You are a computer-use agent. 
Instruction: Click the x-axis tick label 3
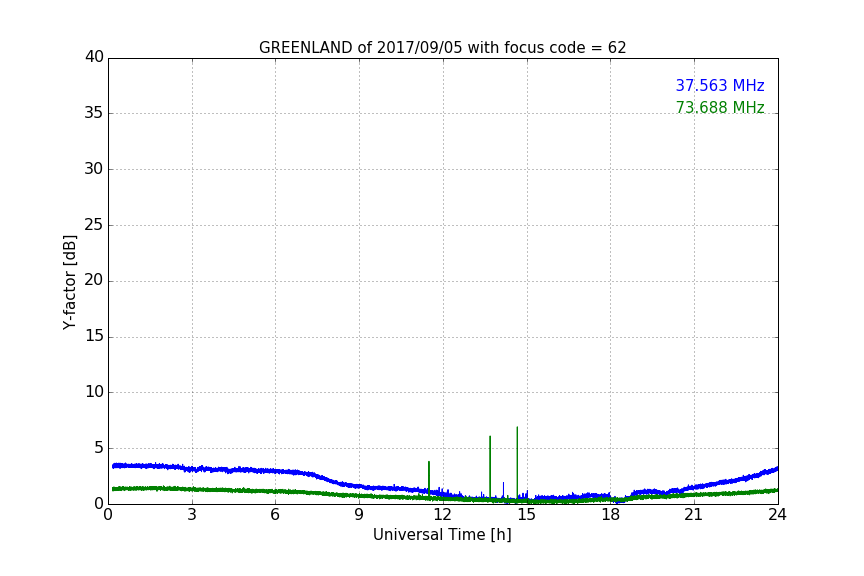tap(192, 515)
